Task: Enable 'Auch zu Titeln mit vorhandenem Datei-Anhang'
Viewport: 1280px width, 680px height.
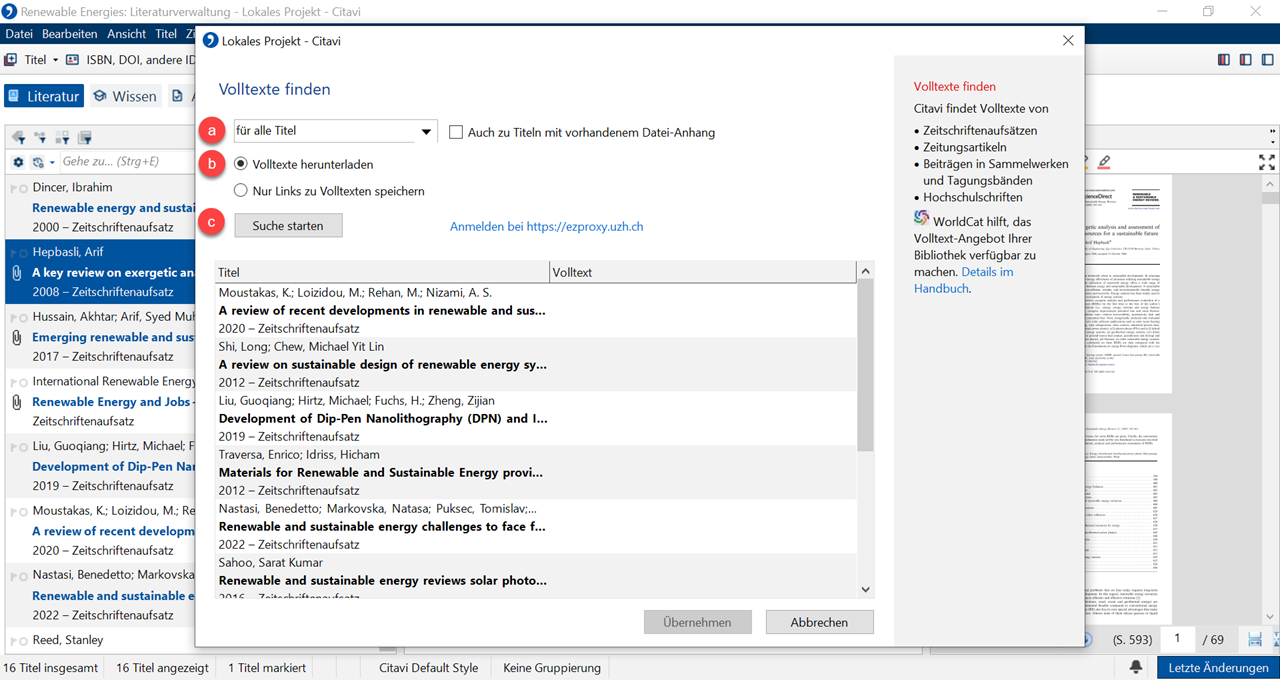Action: (456, 132)
